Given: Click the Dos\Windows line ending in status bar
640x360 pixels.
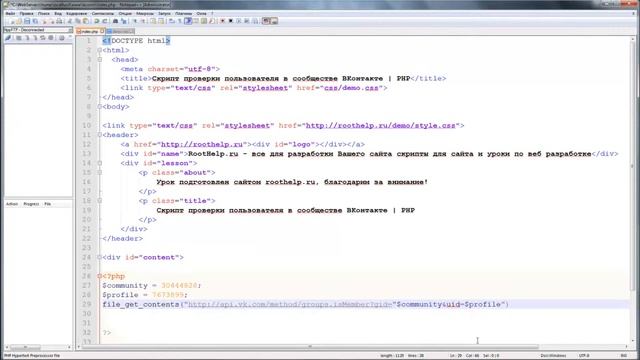Looking at the screenshot, I should pos(553,356).
